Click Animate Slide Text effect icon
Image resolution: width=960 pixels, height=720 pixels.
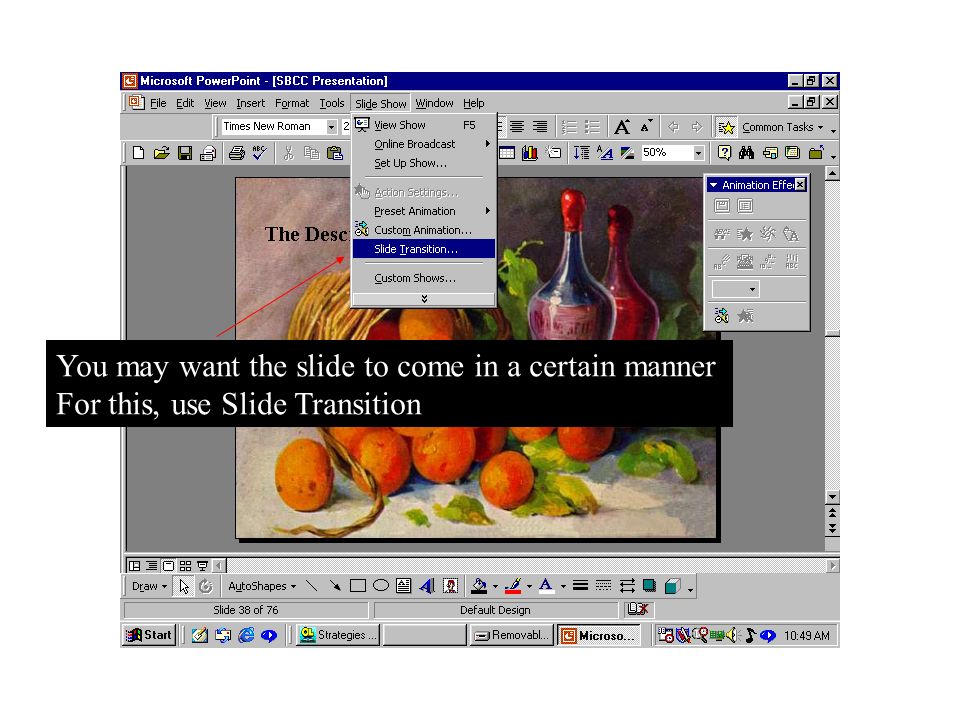click(x=745, y=206)
